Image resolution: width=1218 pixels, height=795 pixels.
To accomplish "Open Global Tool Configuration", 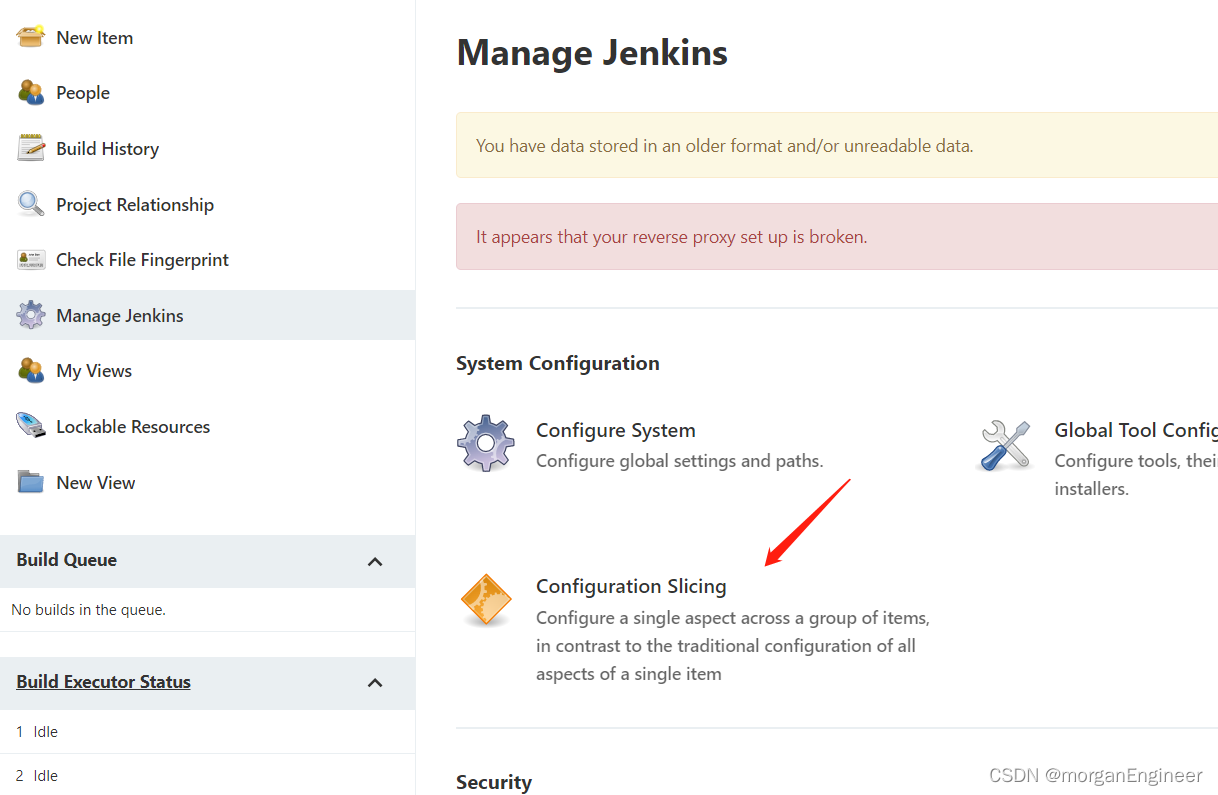I will (x=1136, y=430).
